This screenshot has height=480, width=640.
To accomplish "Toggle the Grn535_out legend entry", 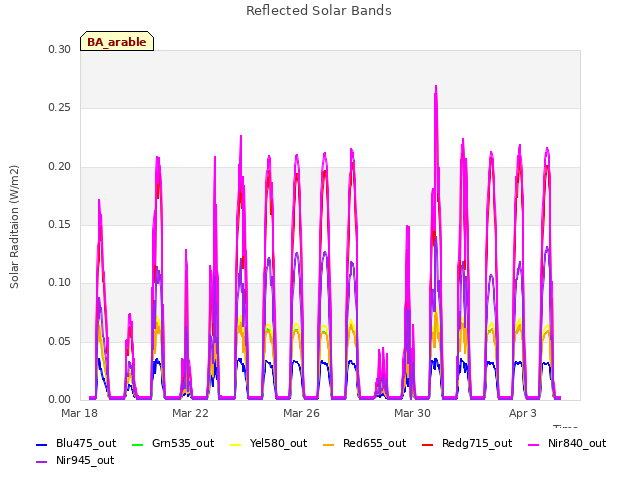I will coord(173,443).
